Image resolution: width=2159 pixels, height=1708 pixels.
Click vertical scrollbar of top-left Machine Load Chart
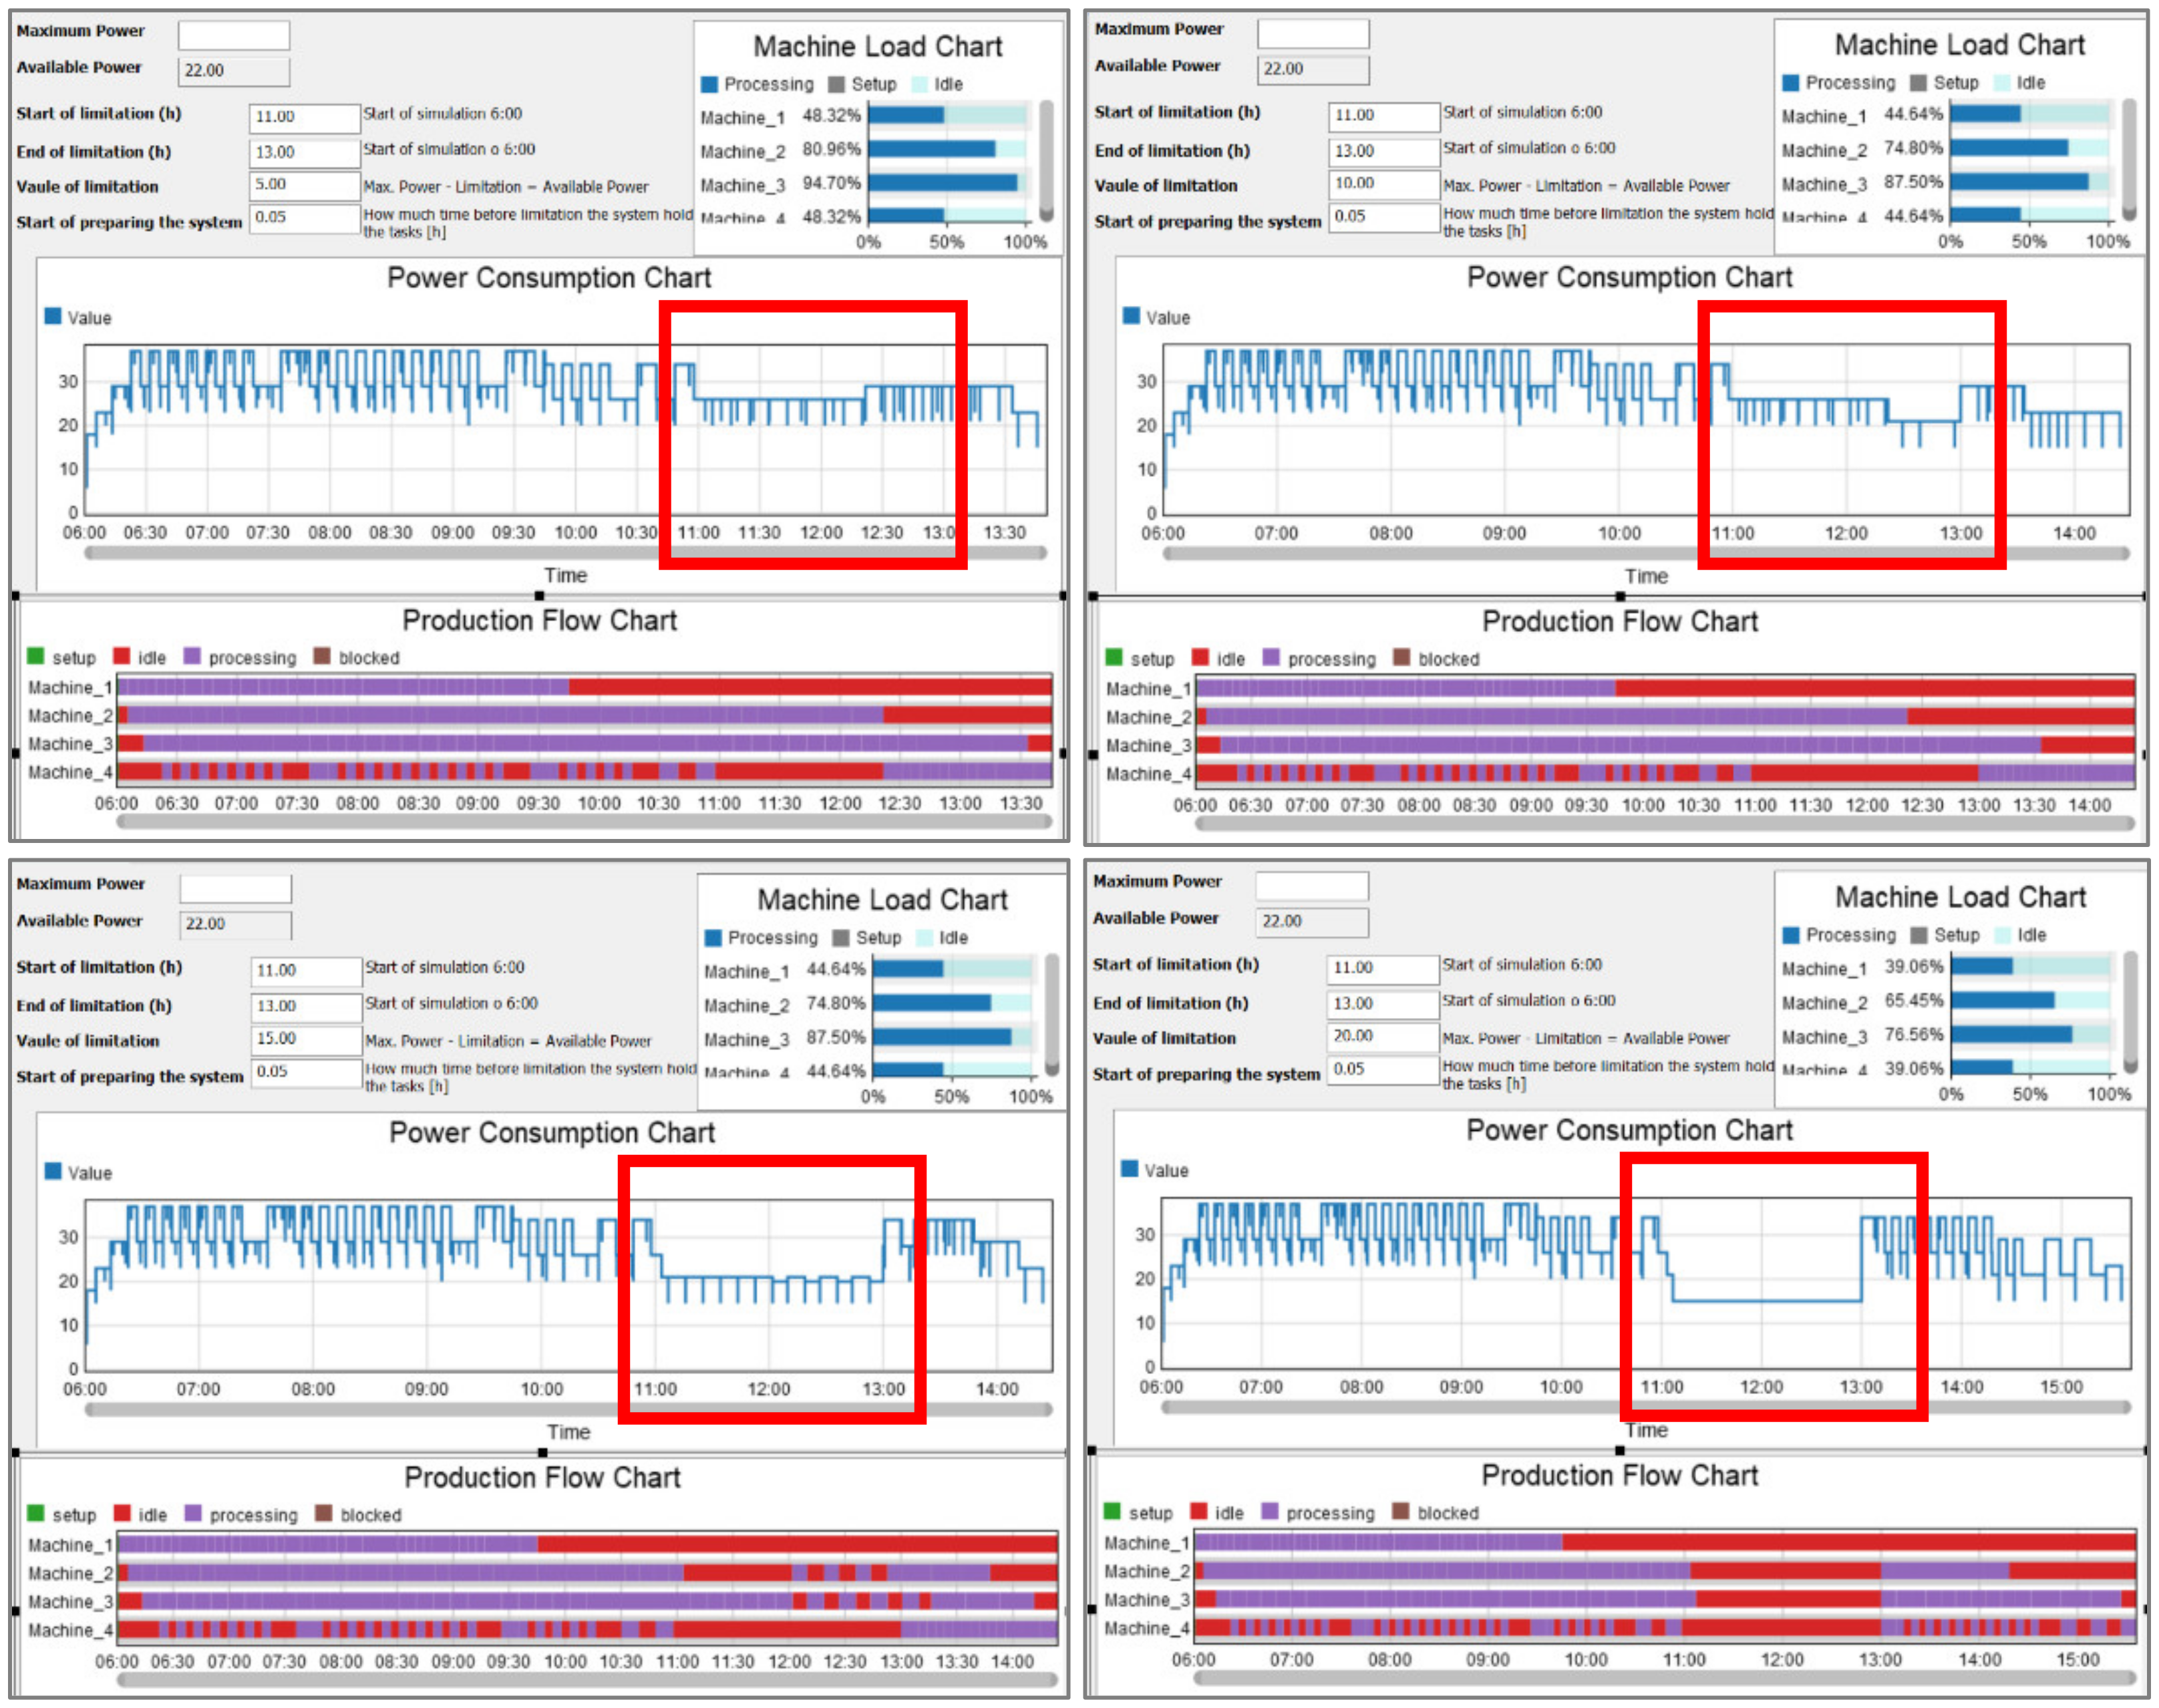click(x=1046, y=160)
